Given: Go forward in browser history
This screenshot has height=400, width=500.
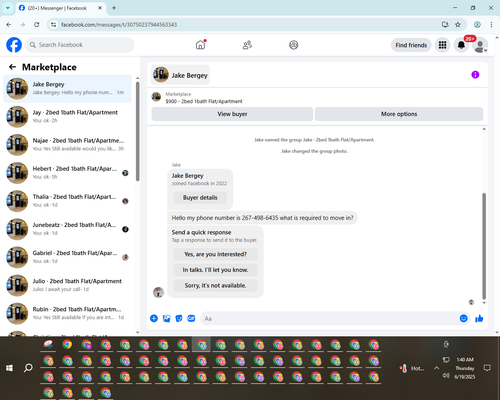Looking at the screenshot, I should [23, 25].
